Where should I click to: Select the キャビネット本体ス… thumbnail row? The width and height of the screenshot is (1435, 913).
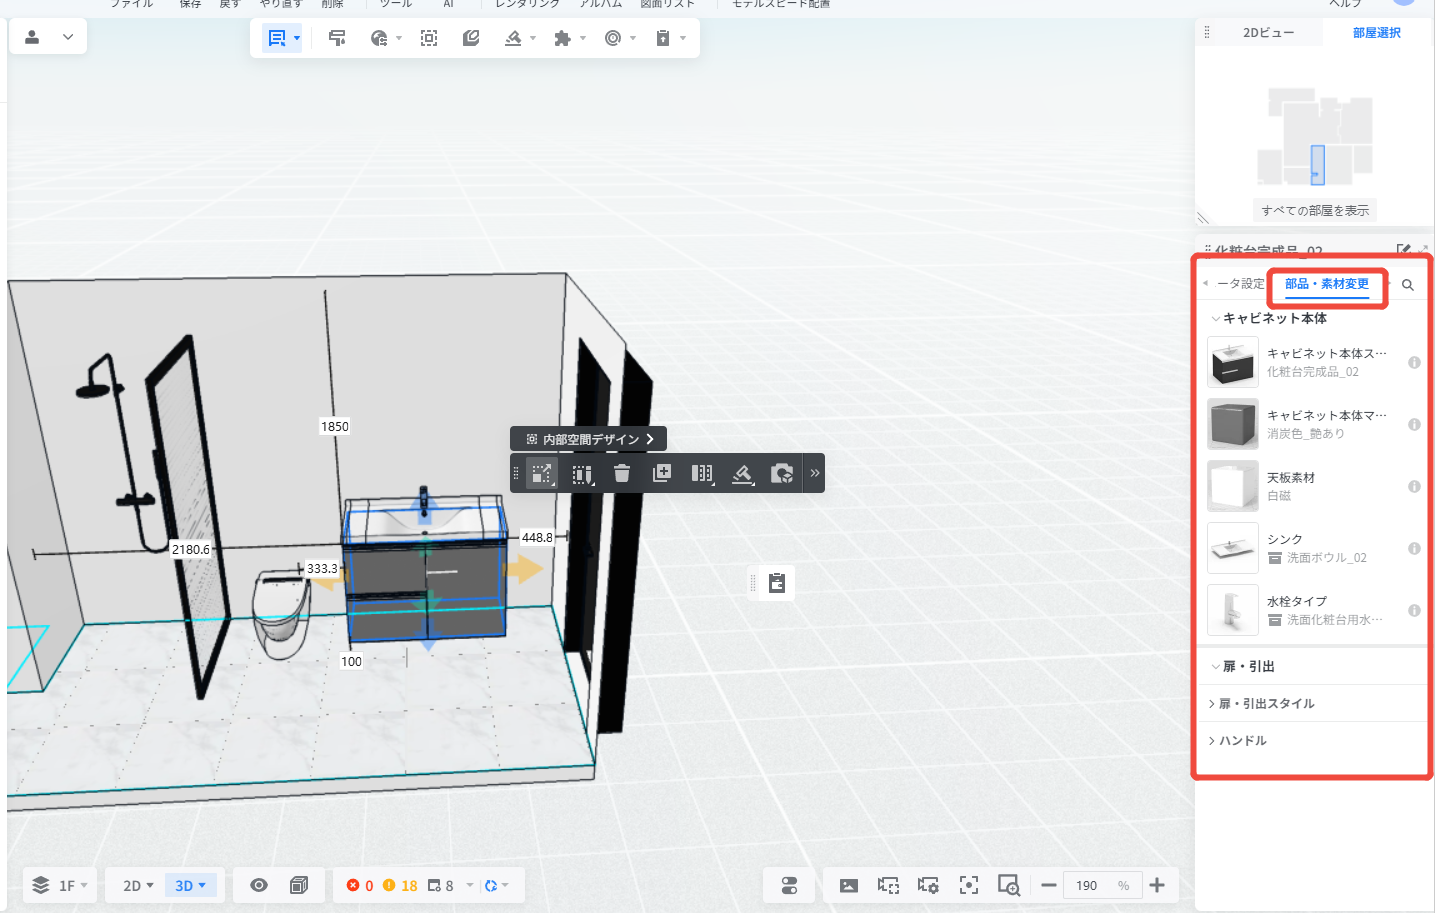[x=1314, y=362]
